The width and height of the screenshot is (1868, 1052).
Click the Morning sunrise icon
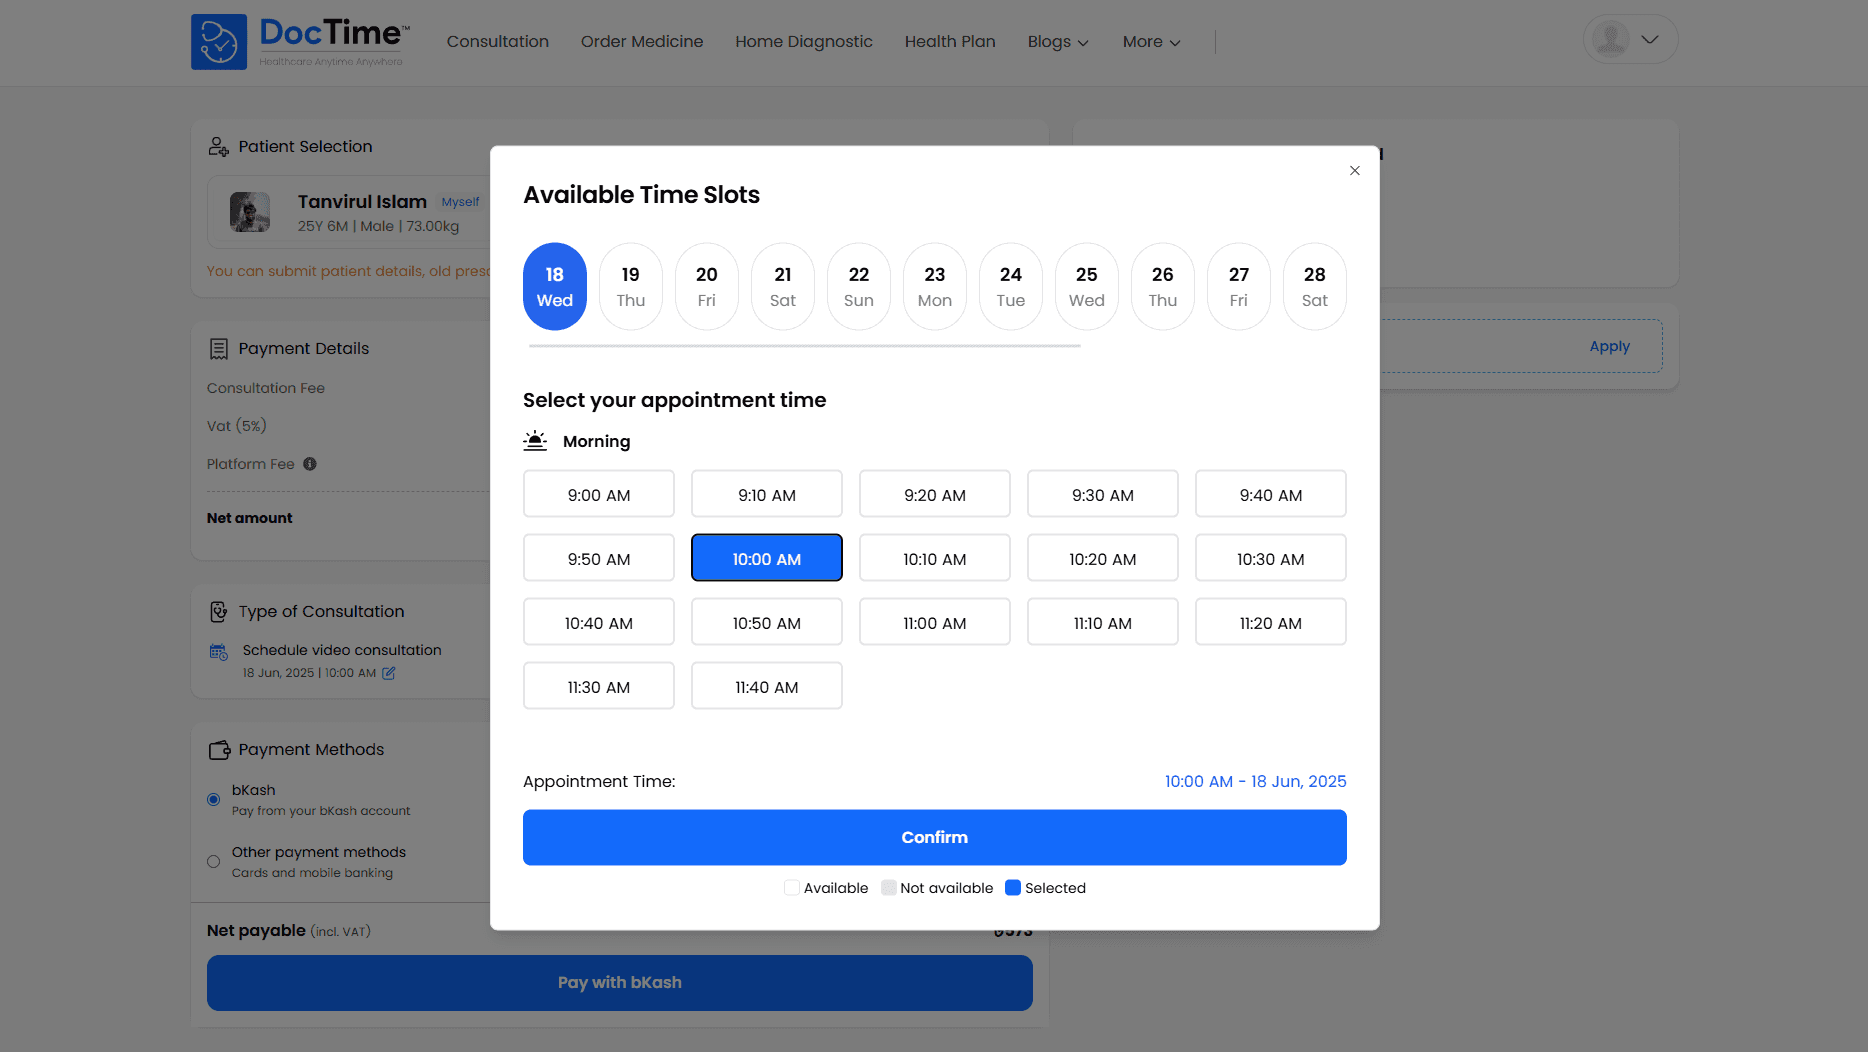click(535, 441)
